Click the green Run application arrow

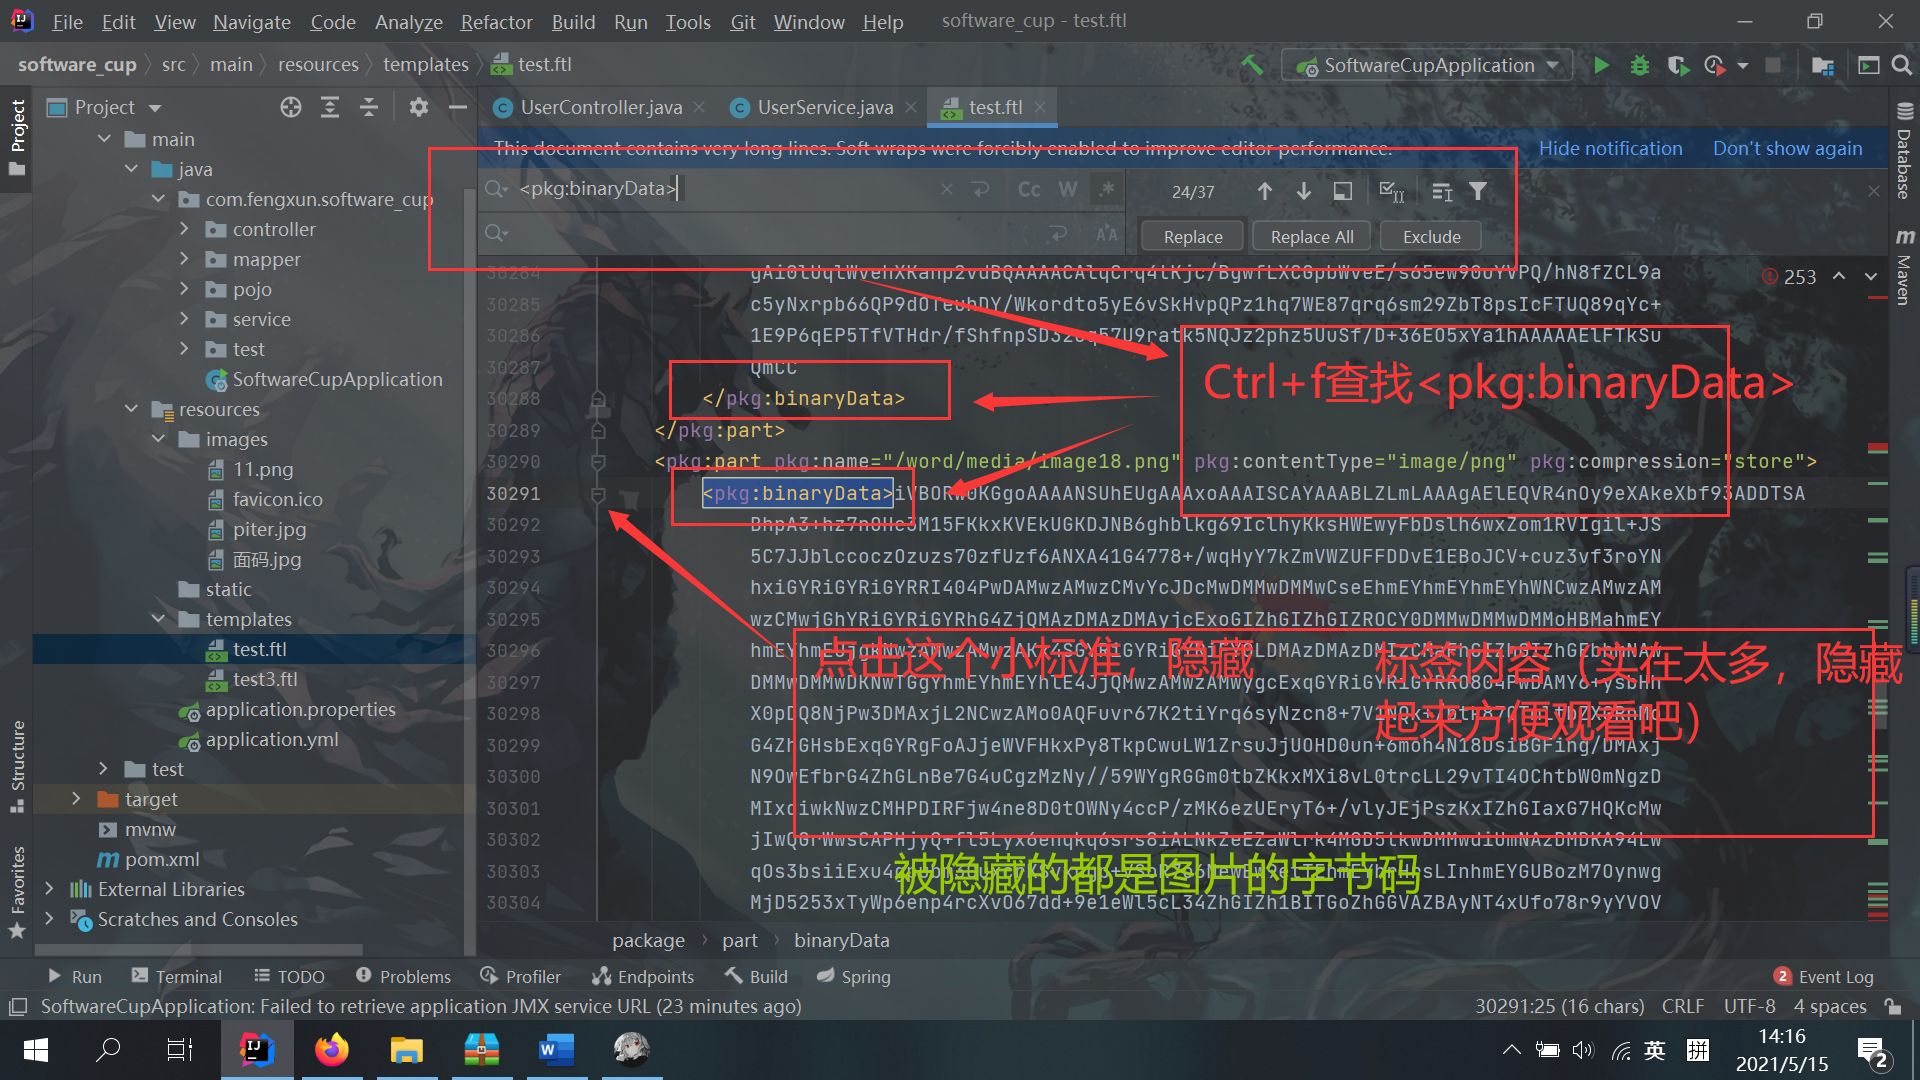tap(1601, 65)
